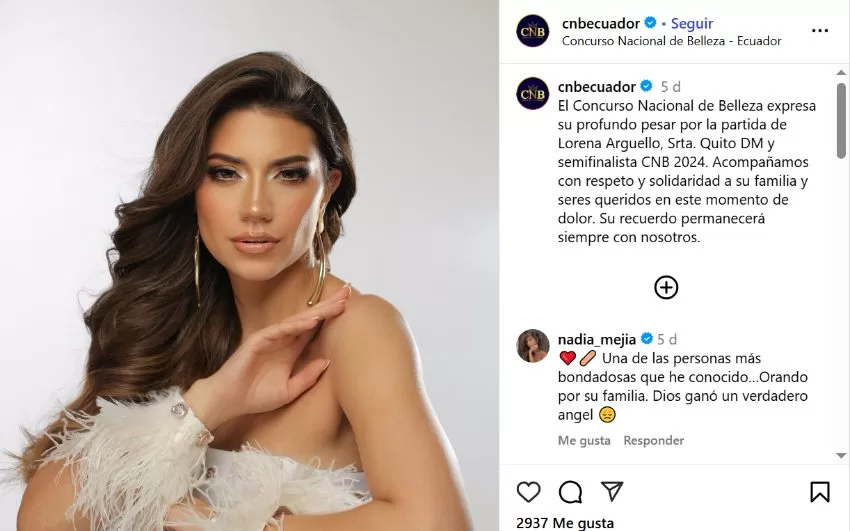Share post with the paper plane icon
The image size is (850, 531).
click(x=612, y=491)
